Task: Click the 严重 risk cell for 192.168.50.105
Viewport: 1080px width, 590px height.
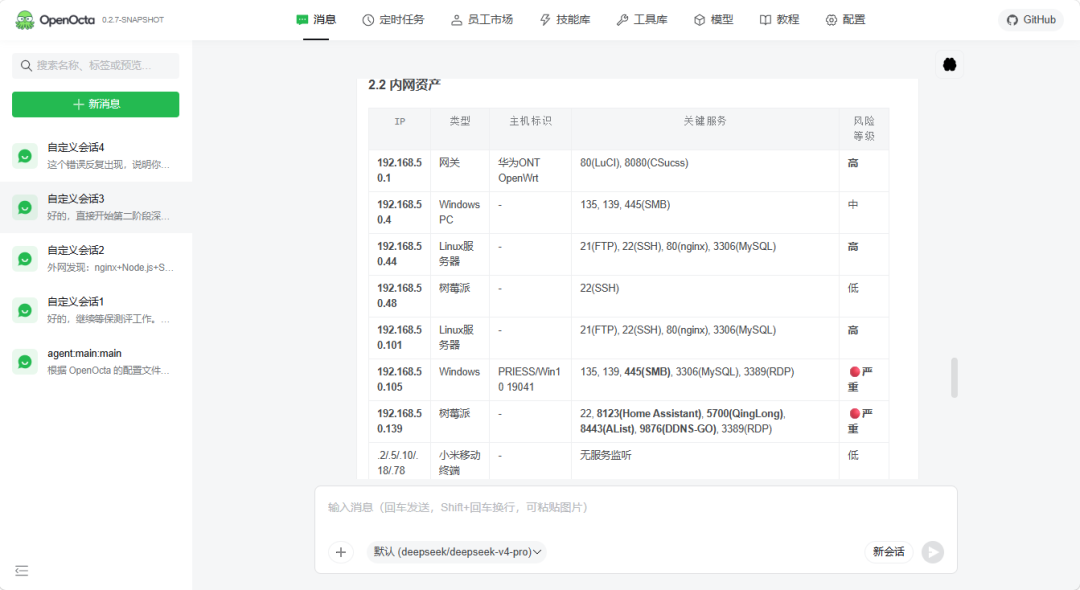Action: (x=864, y=379)
